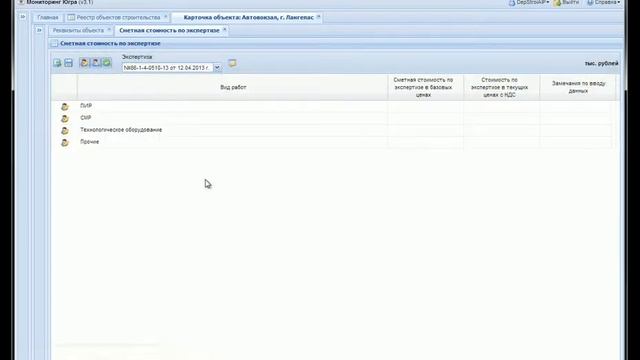Click the second person icon in the toolbar
Viewport: 640px width, 360px height.
pos(96,62)
